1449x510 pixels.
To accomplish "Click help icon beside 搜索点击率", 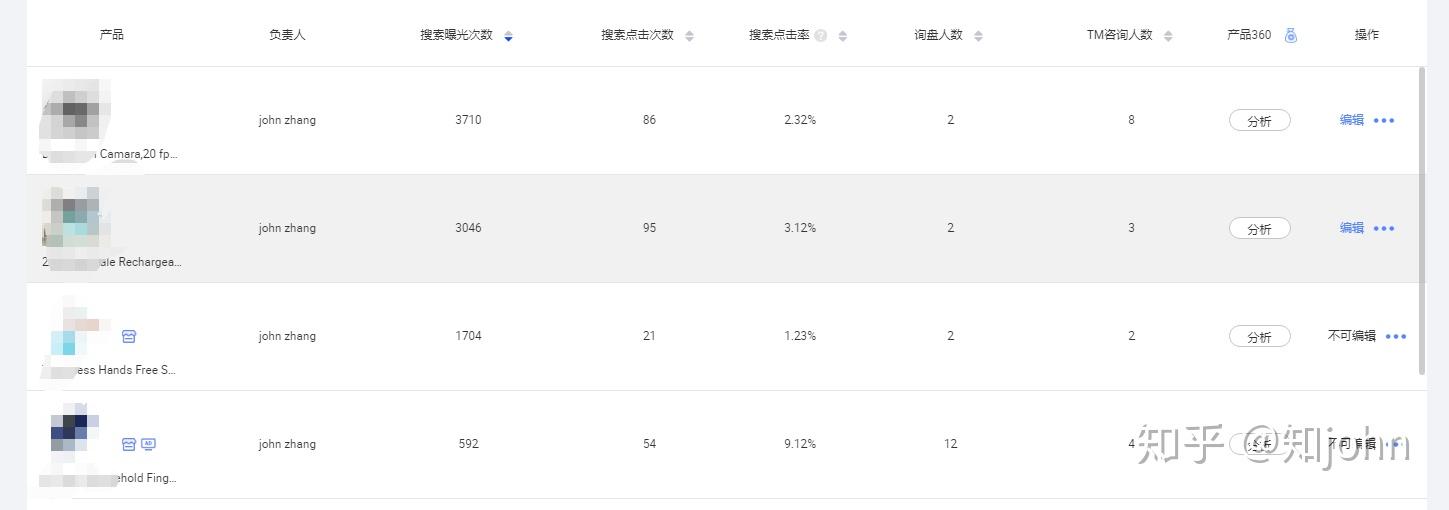I will click(x=820, y=35).
